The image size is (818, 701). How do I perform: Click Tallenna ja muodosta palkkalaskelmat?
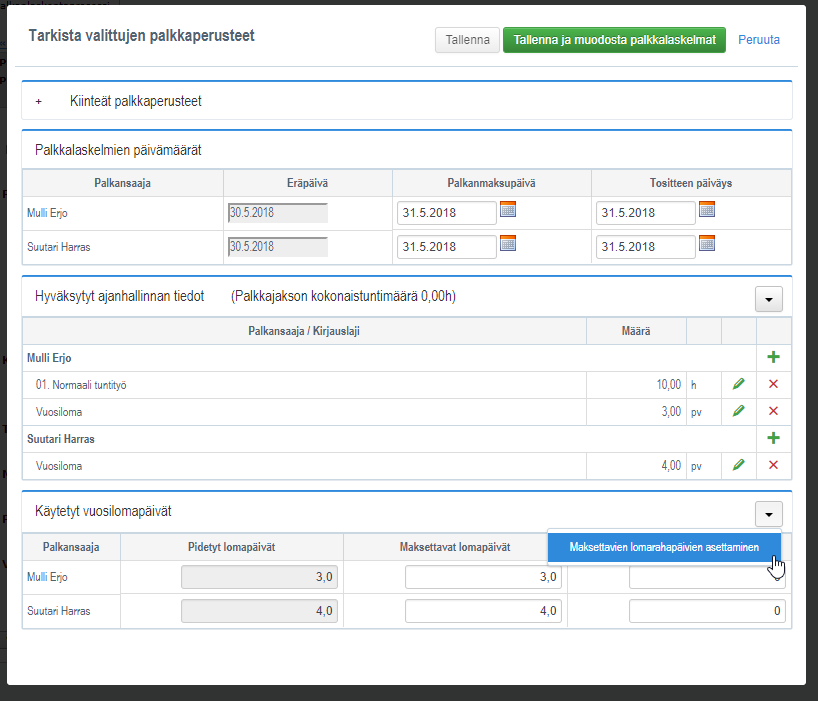614,40
